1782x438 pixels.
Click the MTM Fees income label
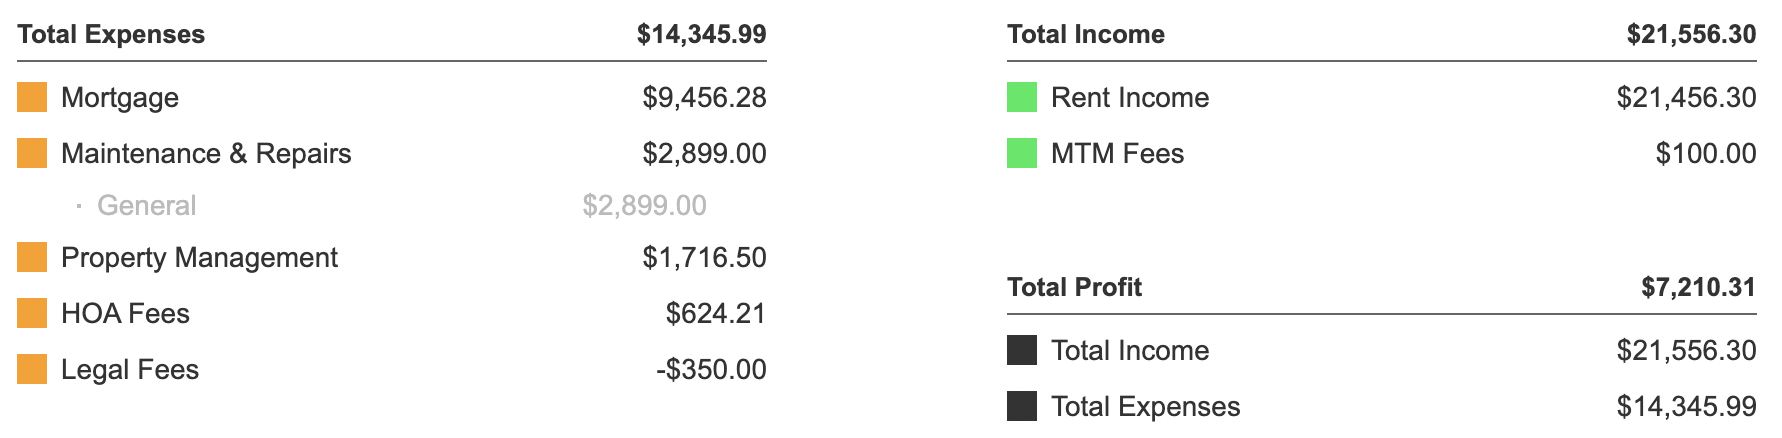point(1117,153)
